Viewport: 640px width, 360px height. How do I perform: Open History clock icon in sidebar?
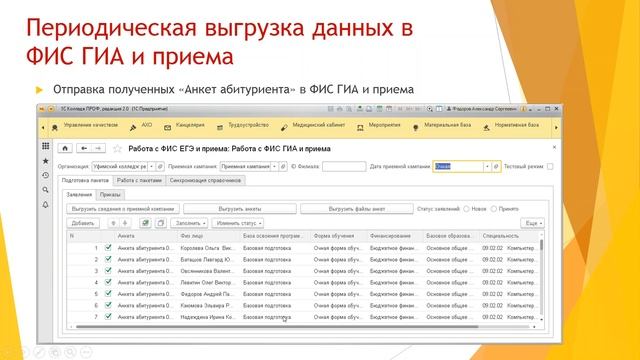(45, 175)
